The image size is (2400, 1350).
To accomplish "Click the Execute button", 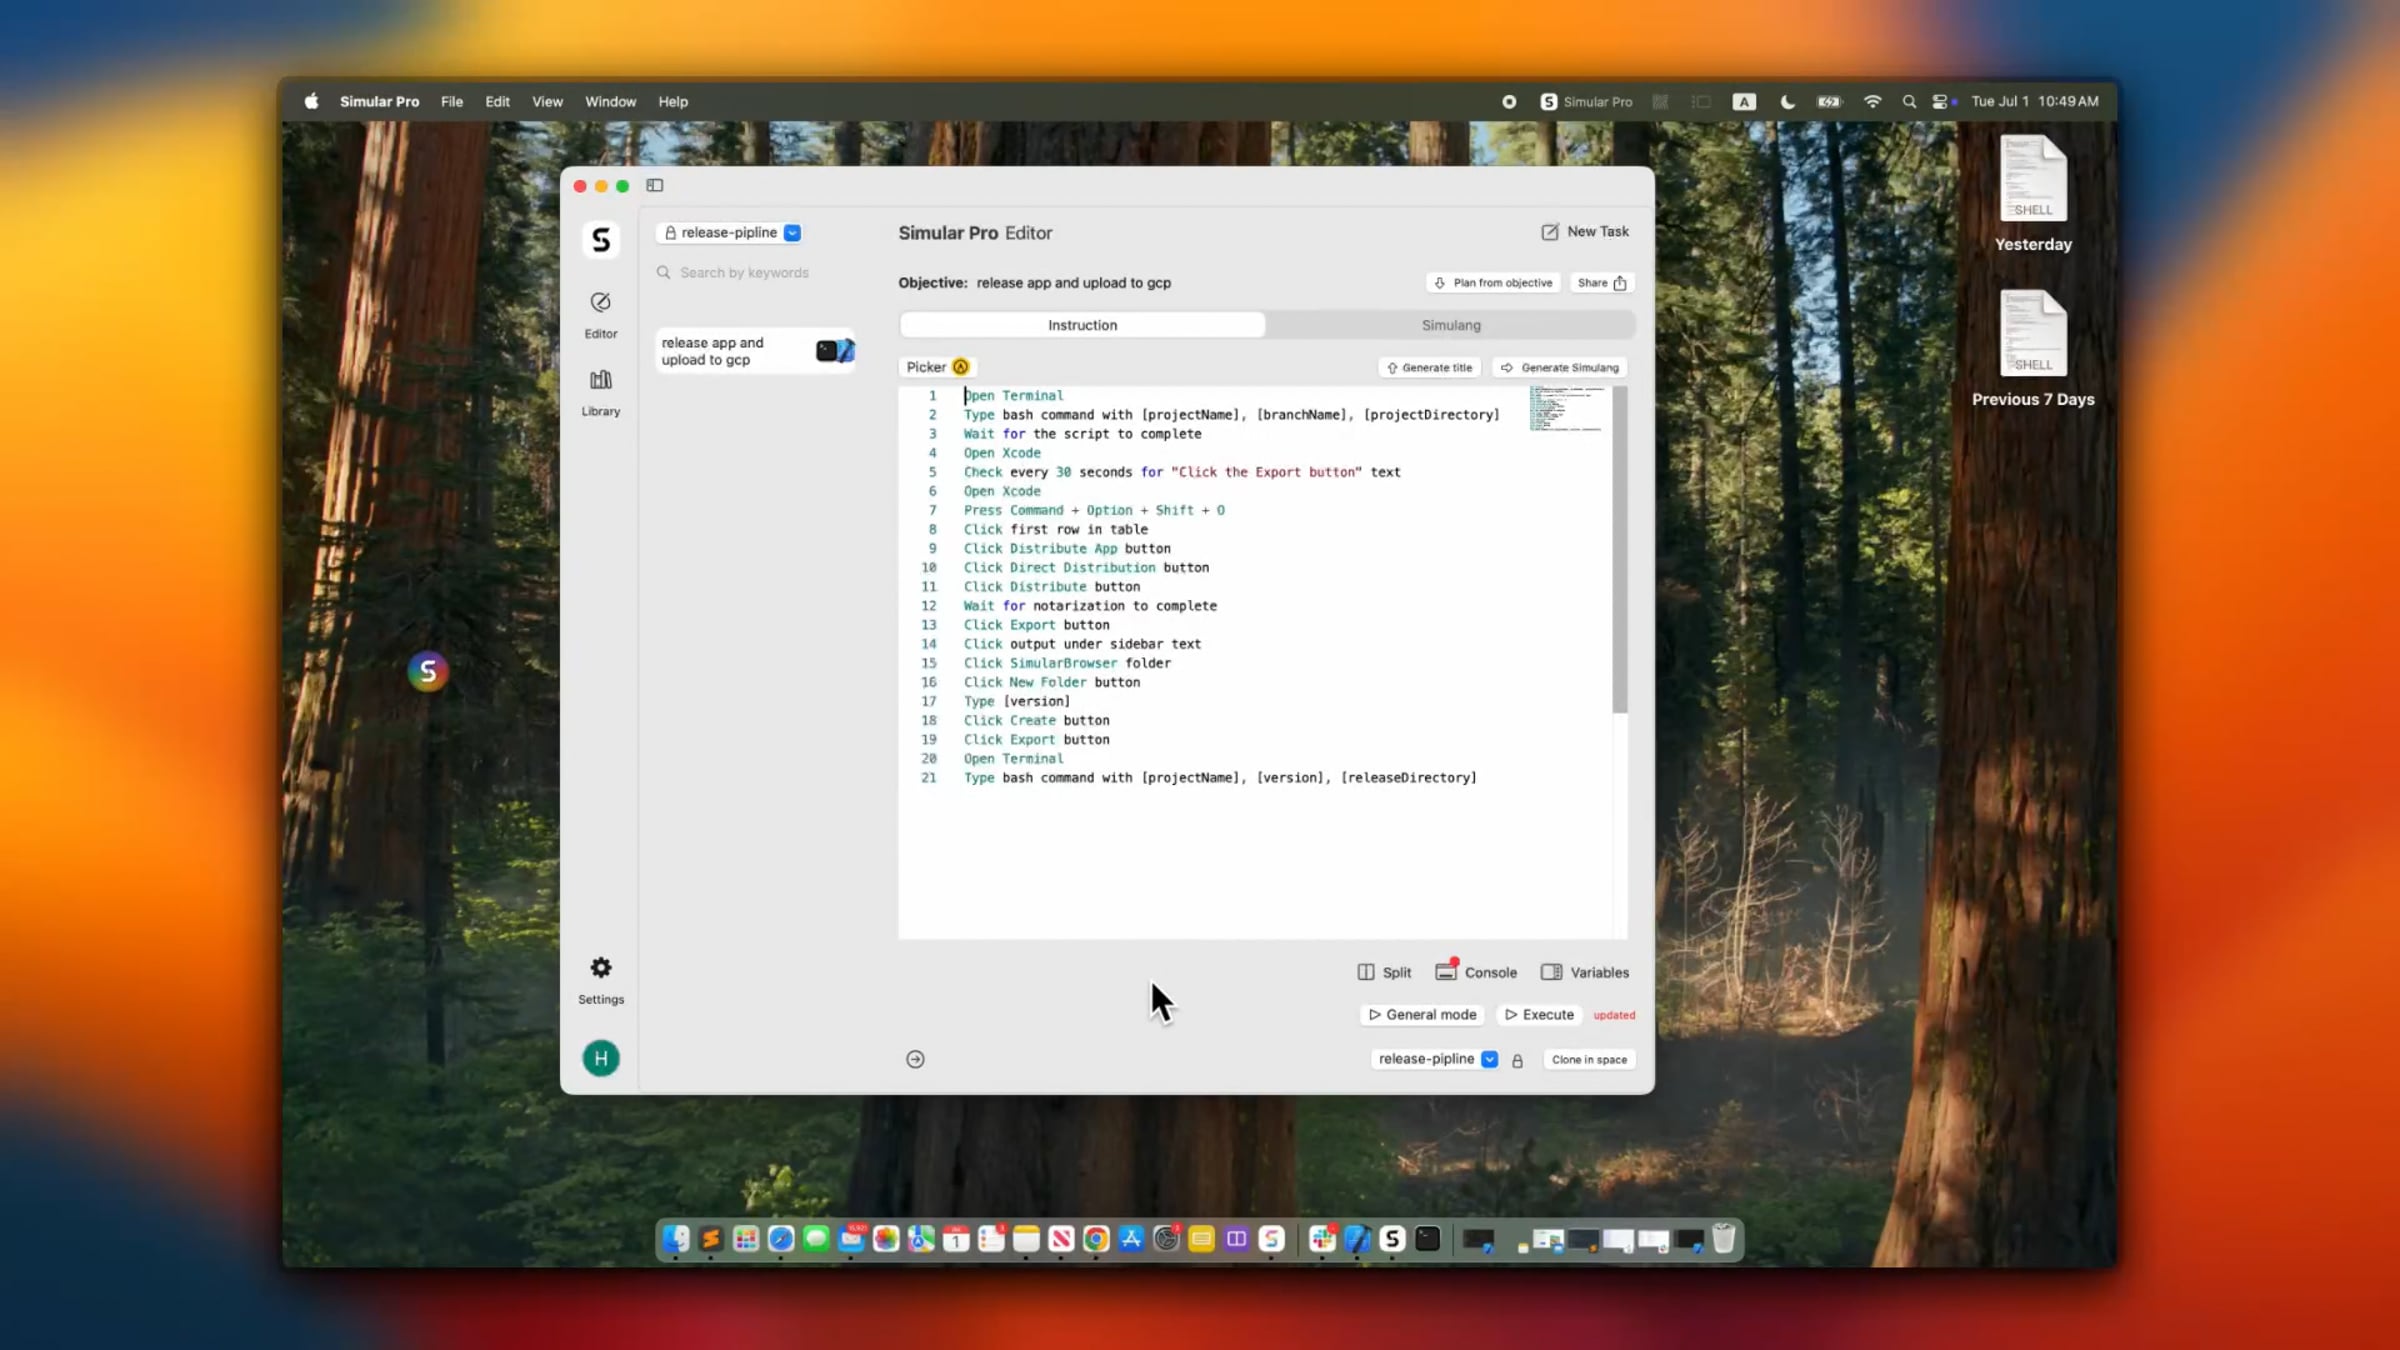I will 1540,1014.
